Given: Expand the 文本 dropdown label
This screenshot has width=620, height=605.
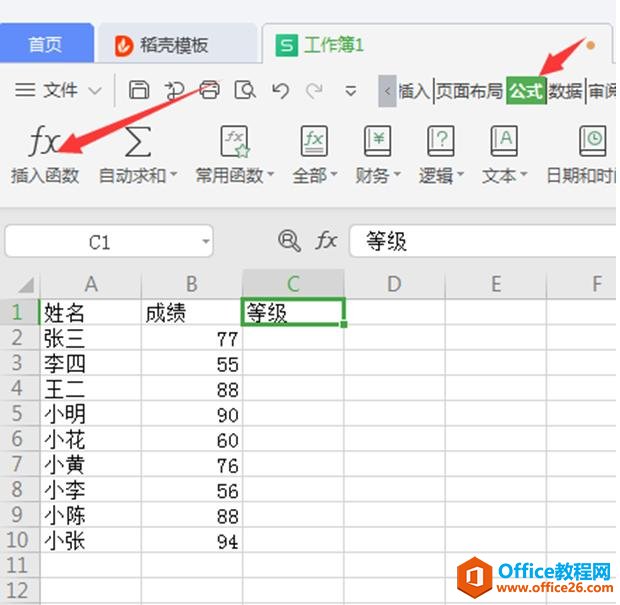Looking at the screenshot, I should (505, 176).
